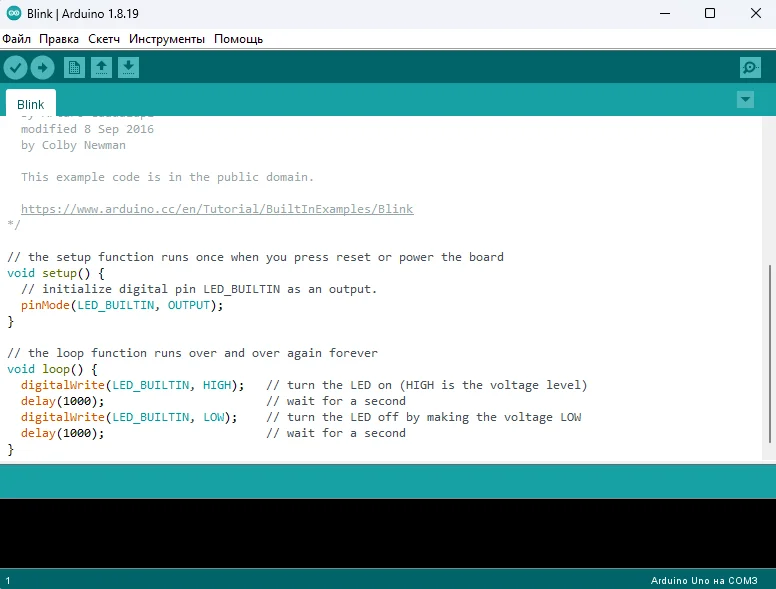Open the Правка menu
The width and height of the screenshot is (776, 589).
(59, 39)
